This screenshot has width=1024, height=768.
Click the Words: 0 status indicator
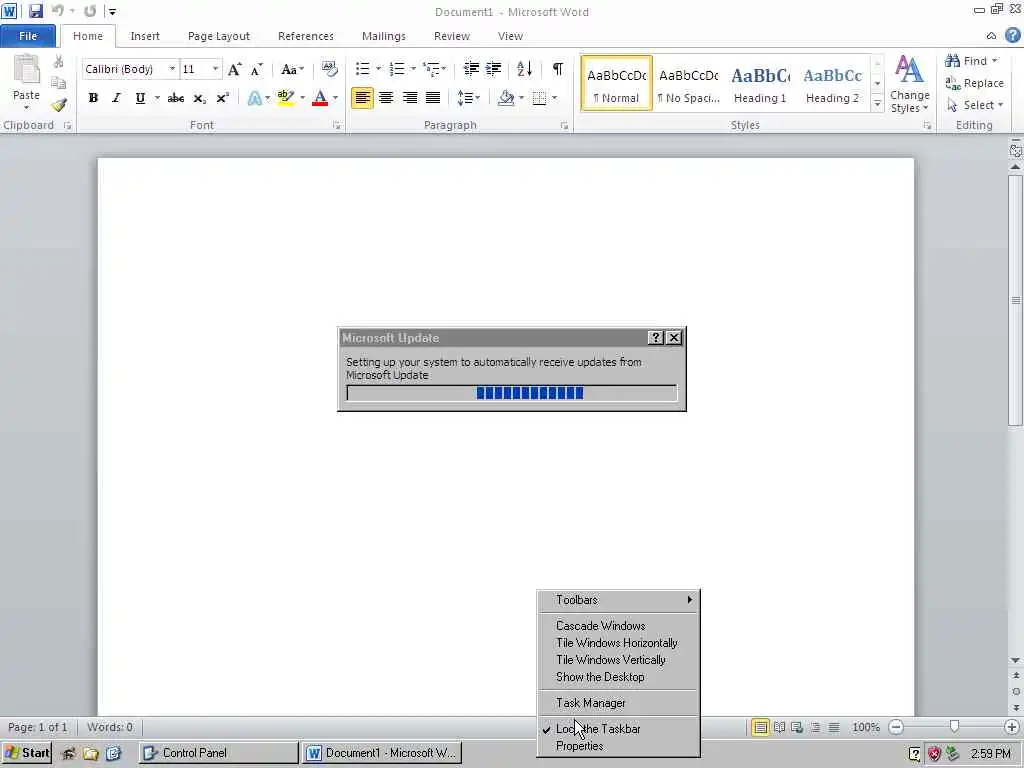[110, 727]
